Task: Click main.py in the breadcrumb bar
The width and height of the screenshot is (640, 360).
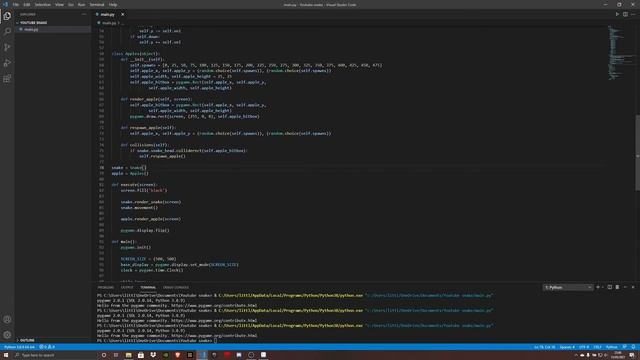Action: [x=109, y=23]
